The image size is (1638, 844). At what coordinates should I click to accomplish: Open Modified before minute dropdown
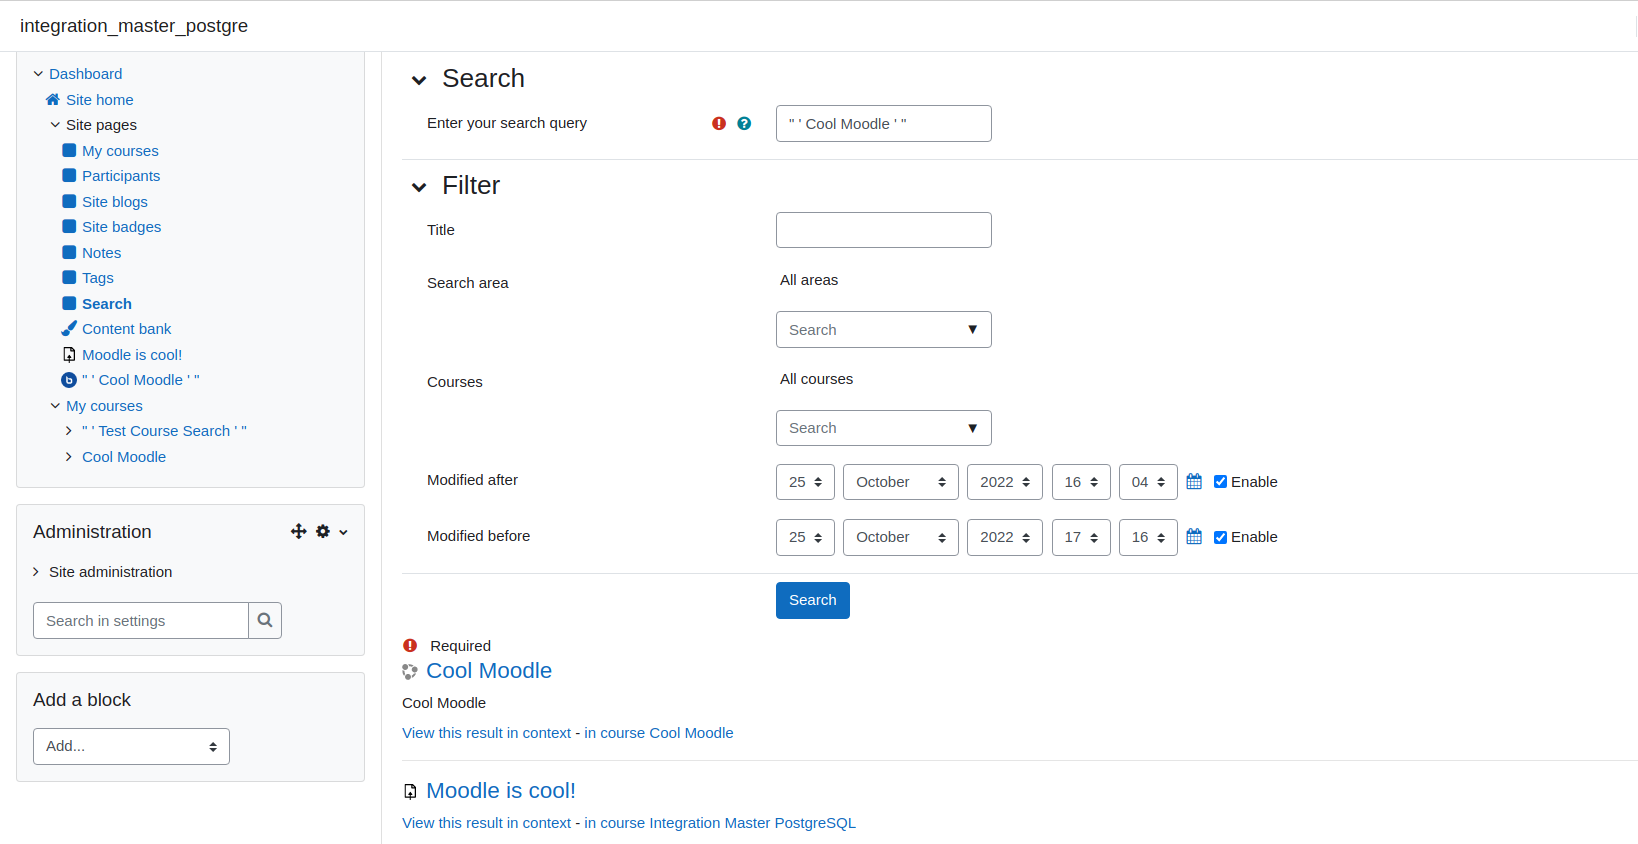(x=1148, y=537)
